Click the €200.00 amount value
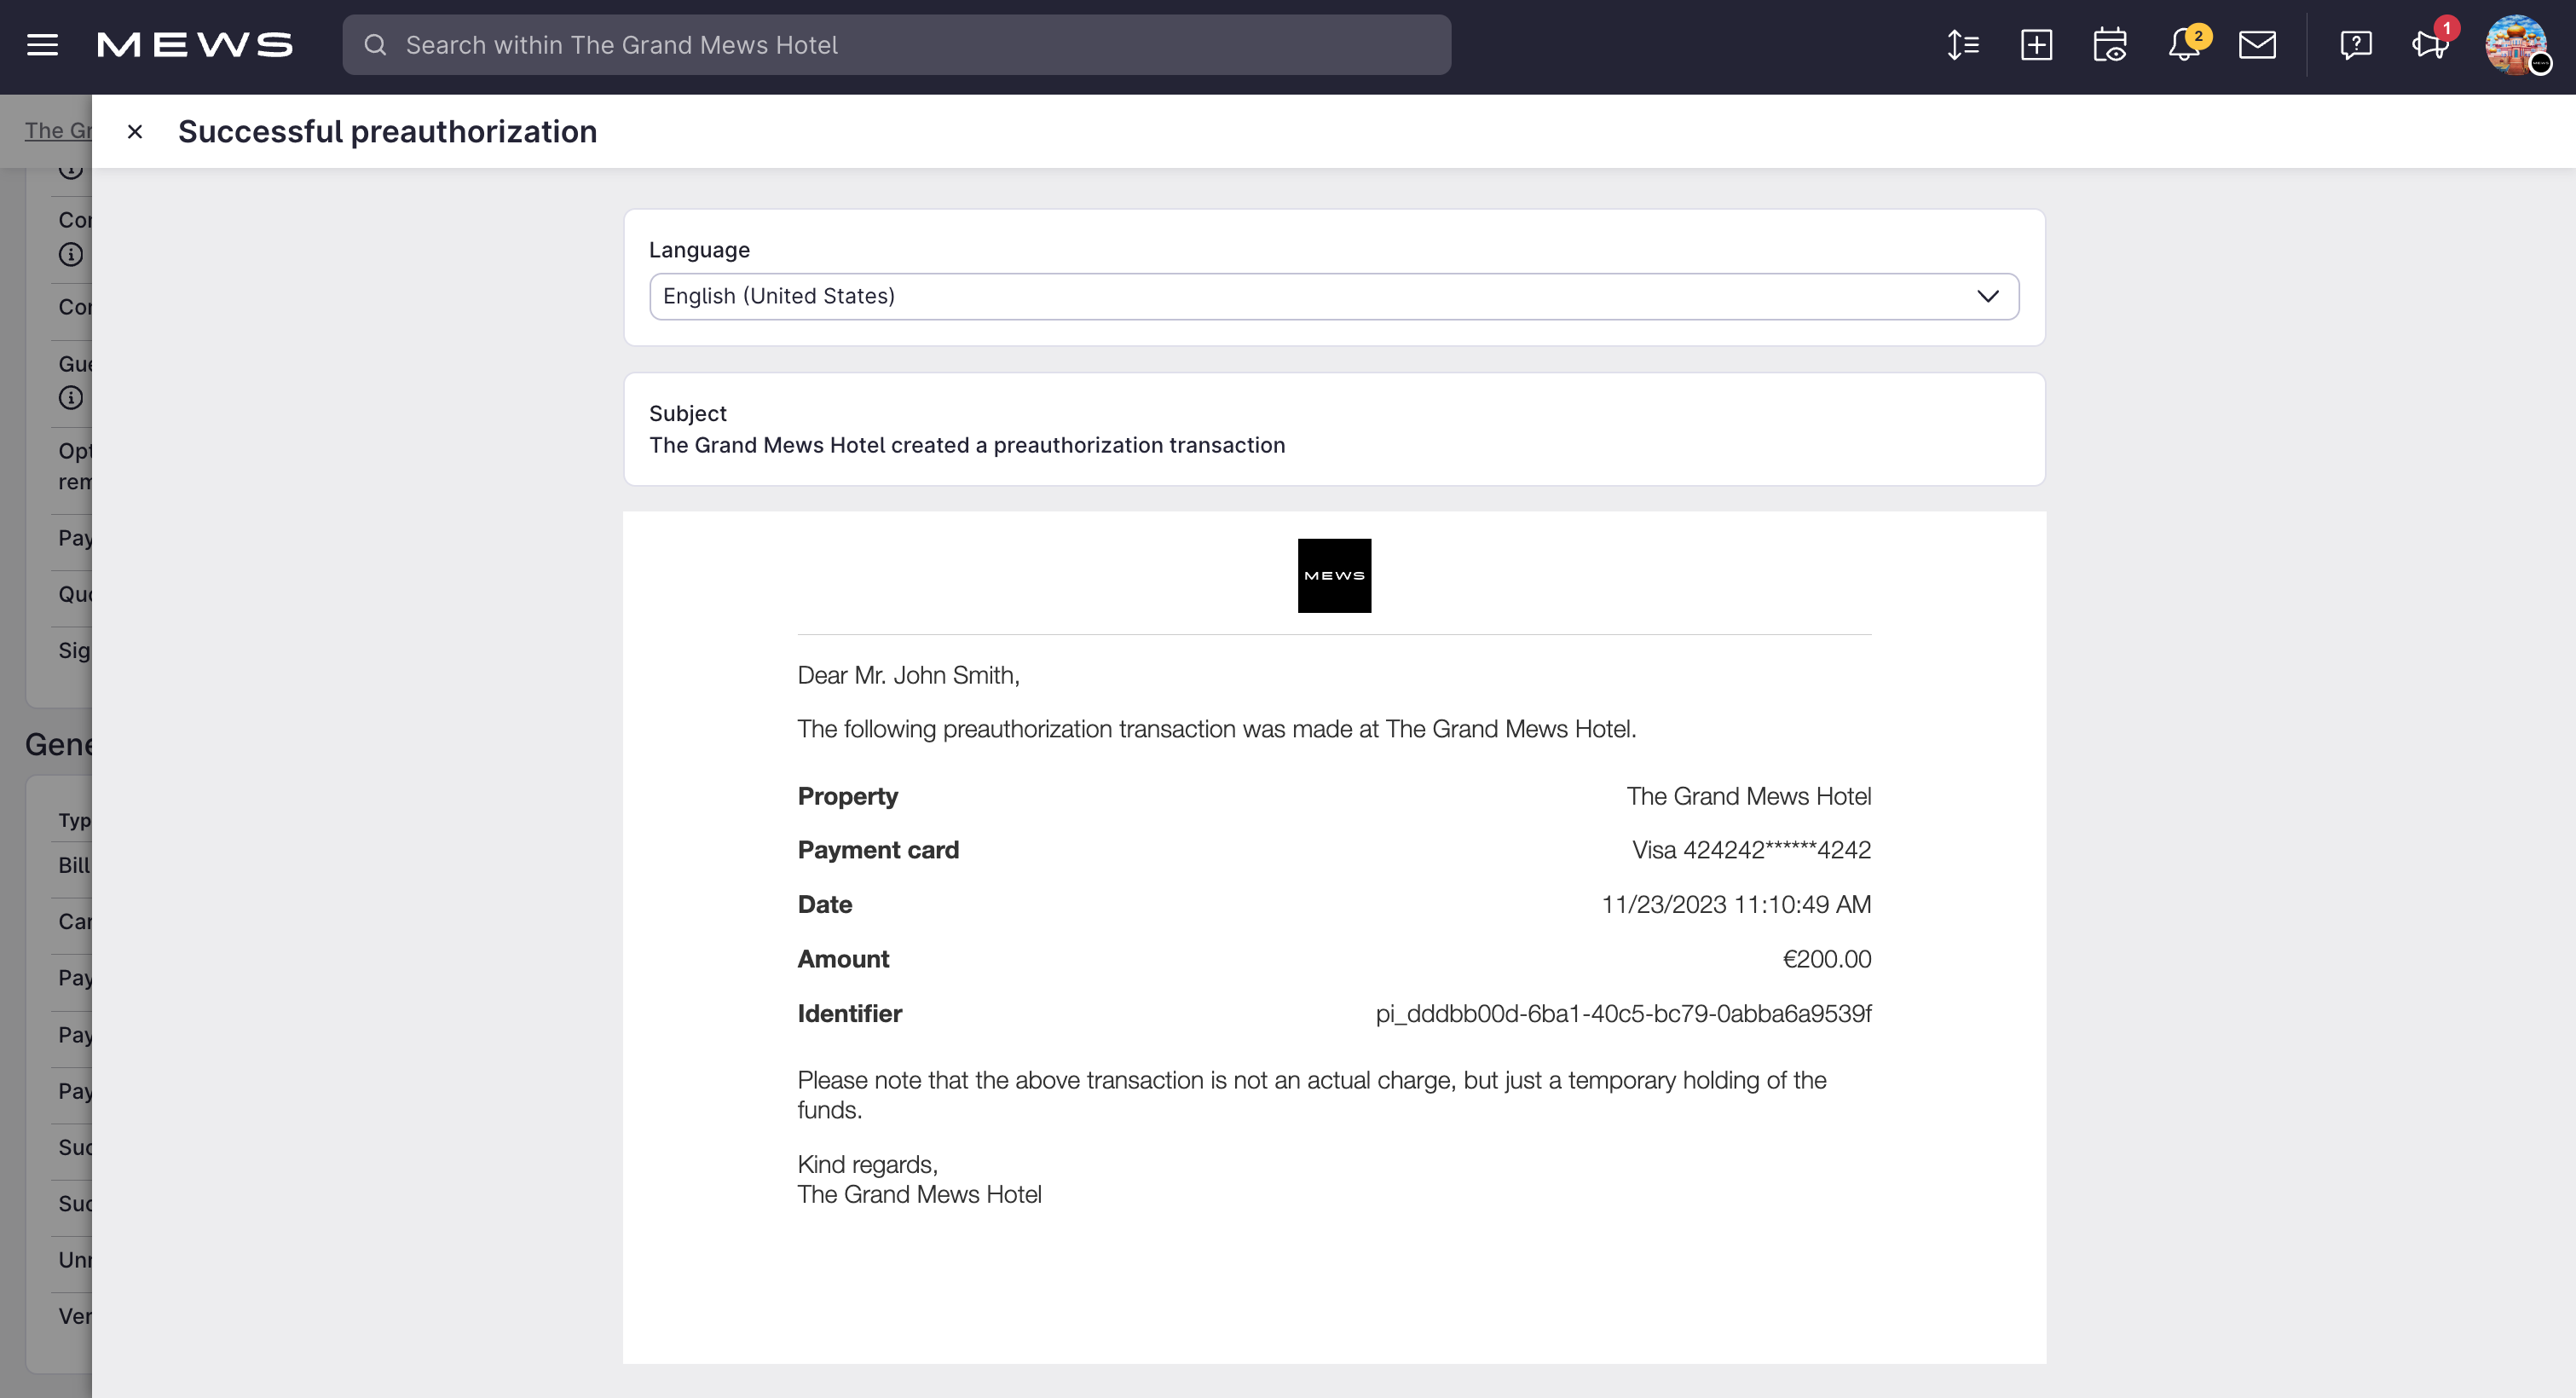This screenshot has height=1398, width=2576. click(x=1826, y=960)
